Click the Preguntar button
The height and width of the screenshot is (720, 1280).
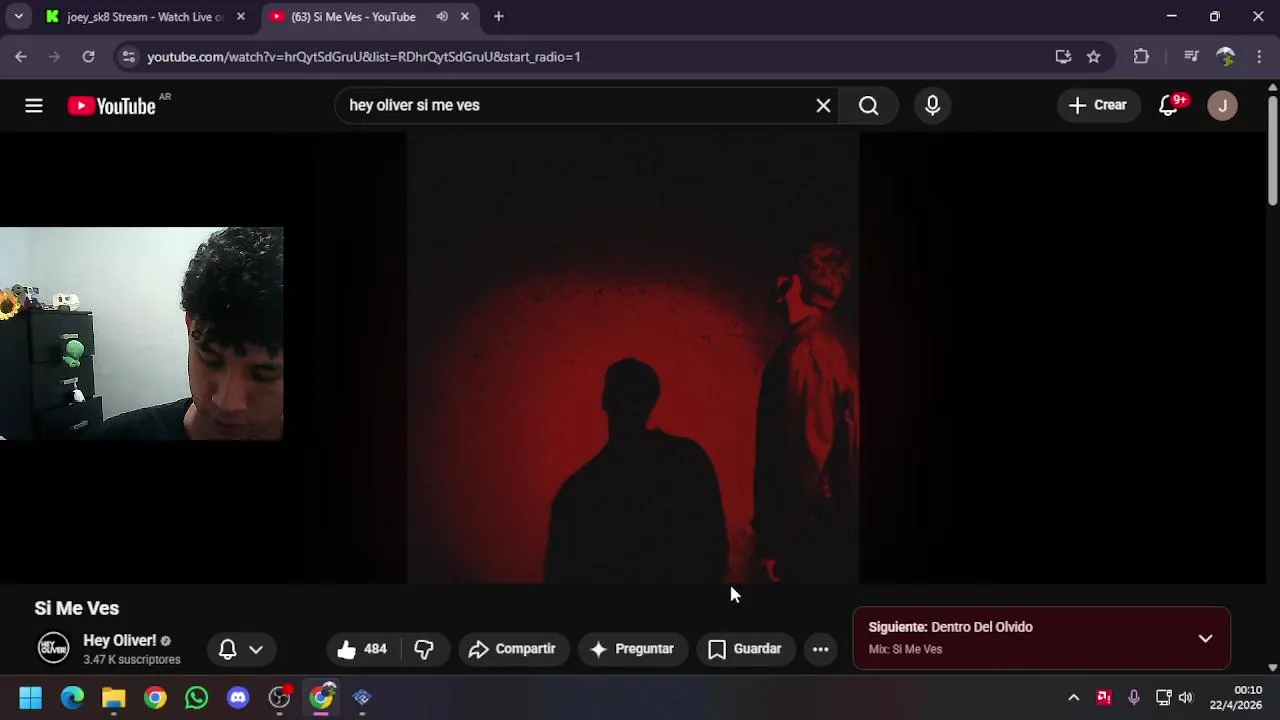633,649
